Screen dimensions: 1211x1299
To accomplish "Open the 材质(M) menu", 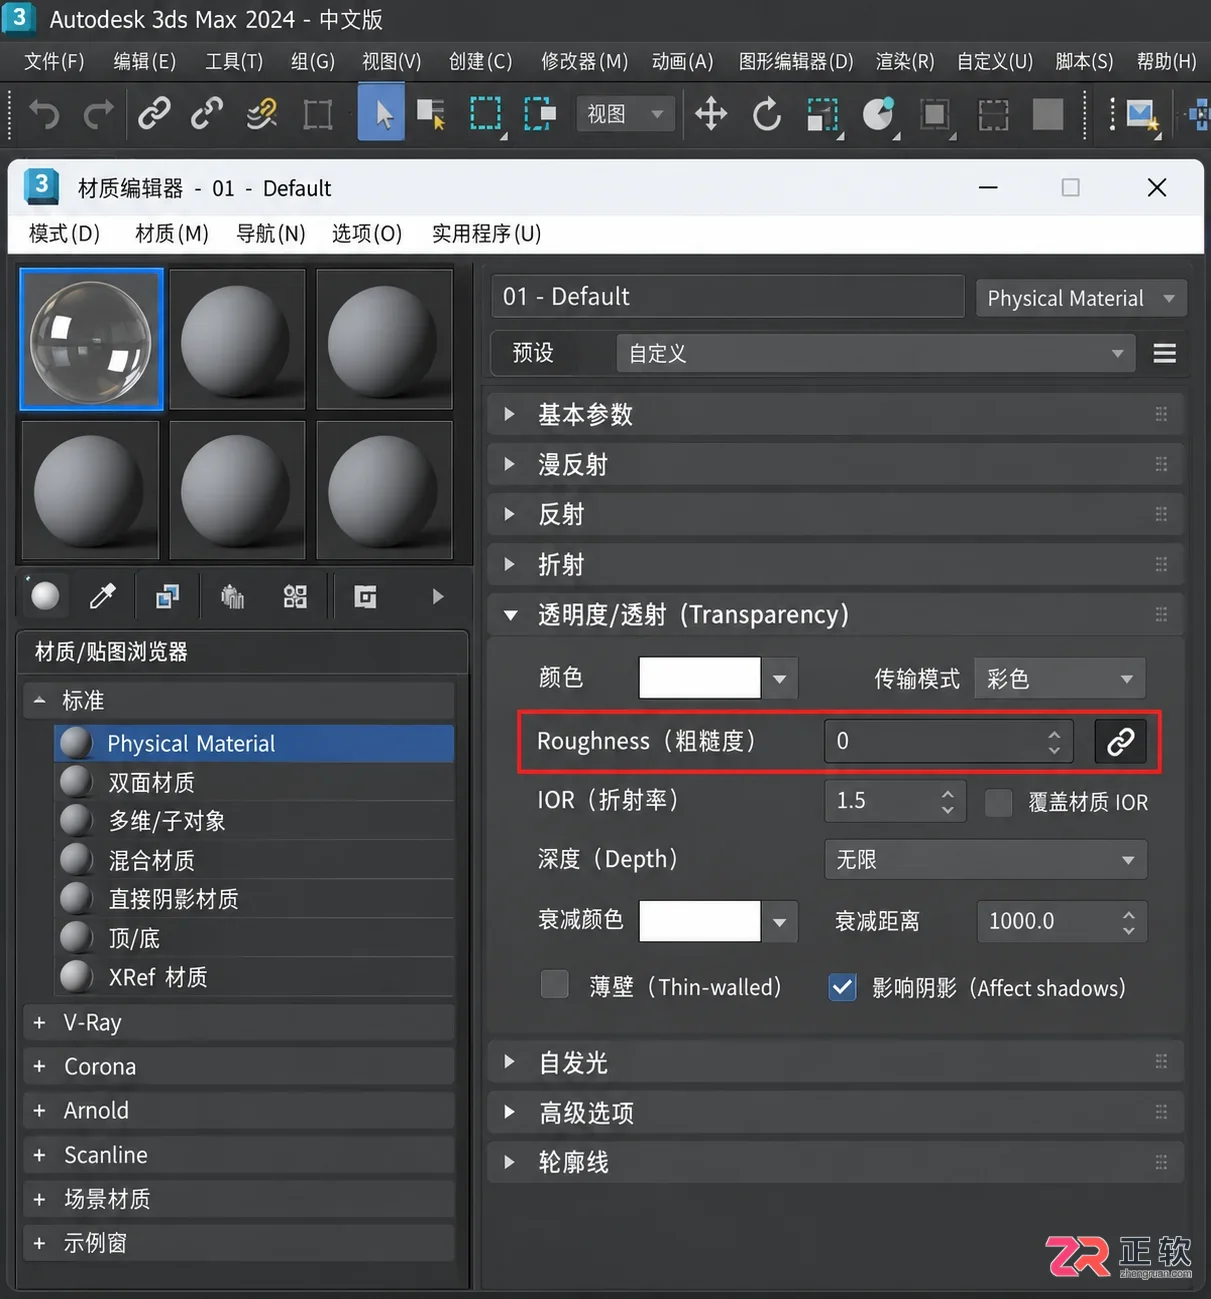I will [x=172, y=233].
